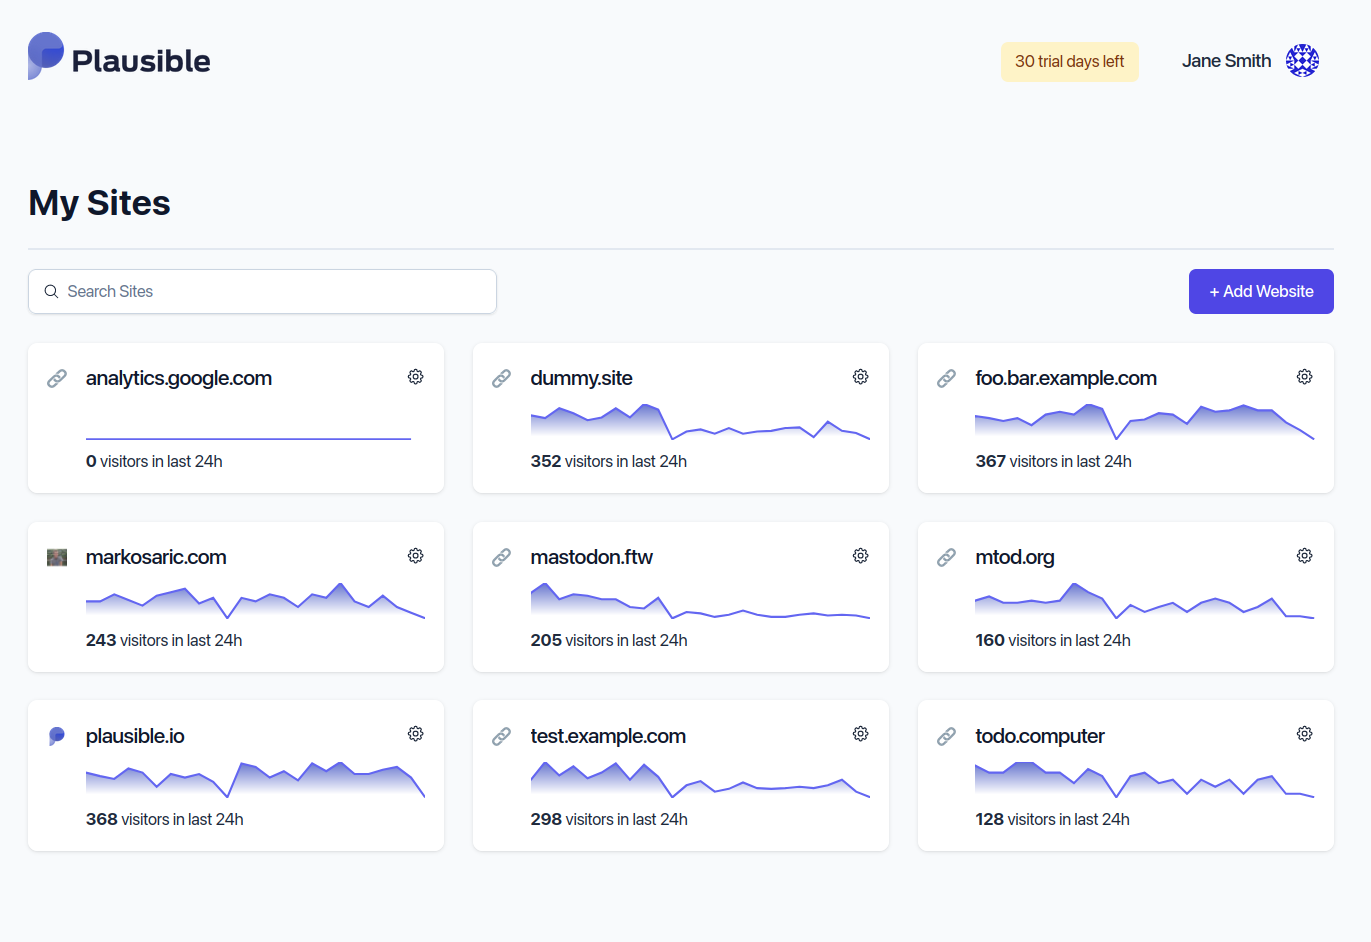Click the gear icon on foo.bar.example.com card

click(1304, 377)
